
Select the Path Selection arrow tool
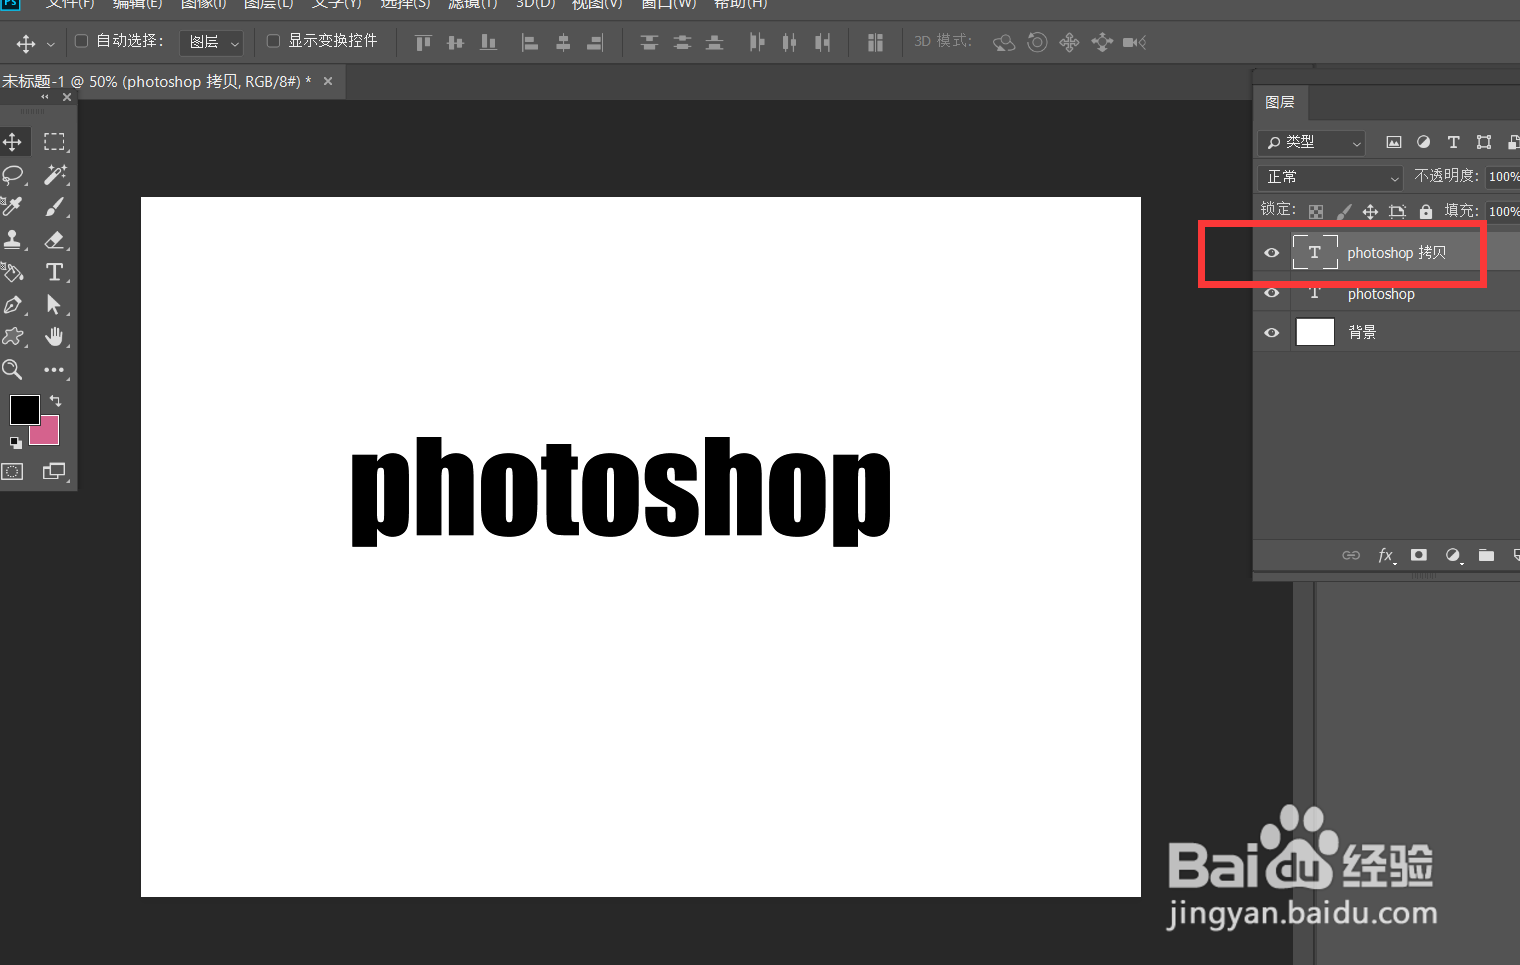[x=54, y=305]
